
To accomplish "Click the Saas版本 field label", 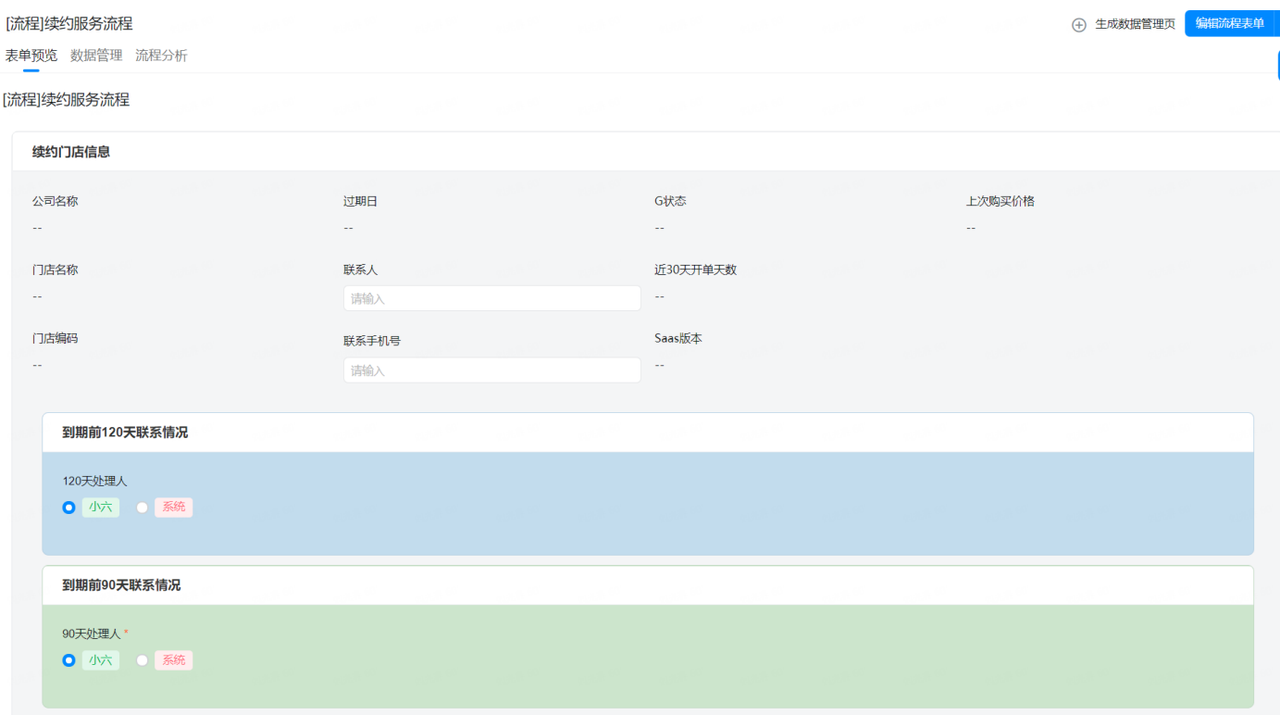I will pos(678,339).
